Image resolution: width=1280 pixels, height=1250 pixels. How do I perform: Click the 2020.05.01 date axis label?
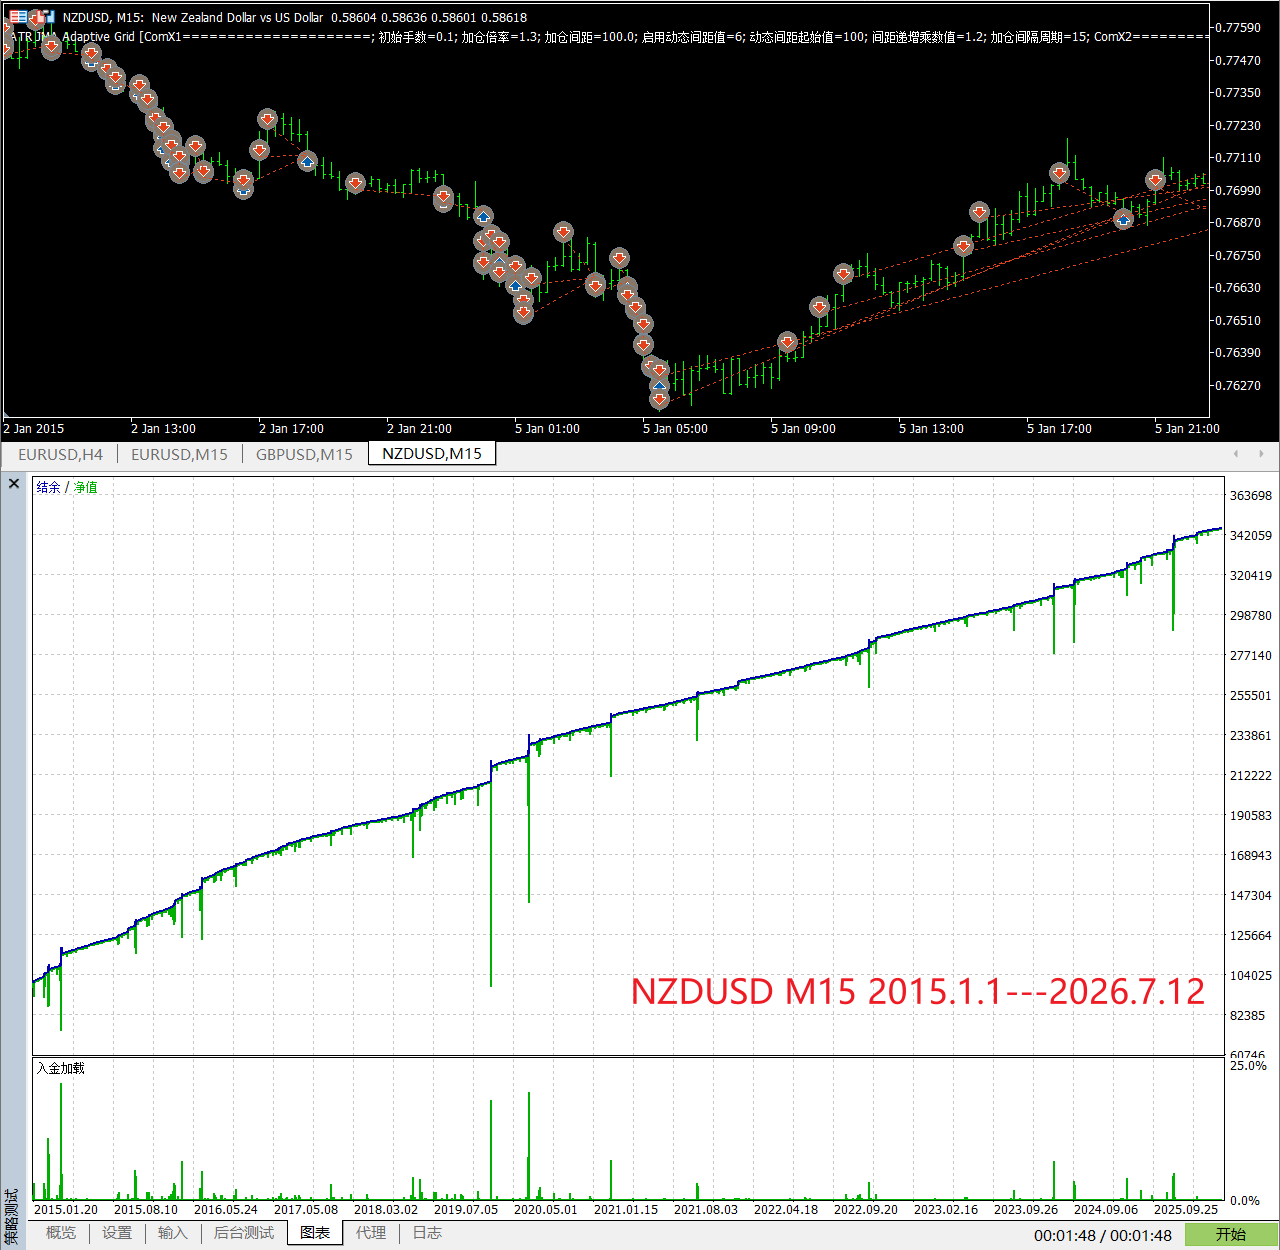coord(546,1209)
